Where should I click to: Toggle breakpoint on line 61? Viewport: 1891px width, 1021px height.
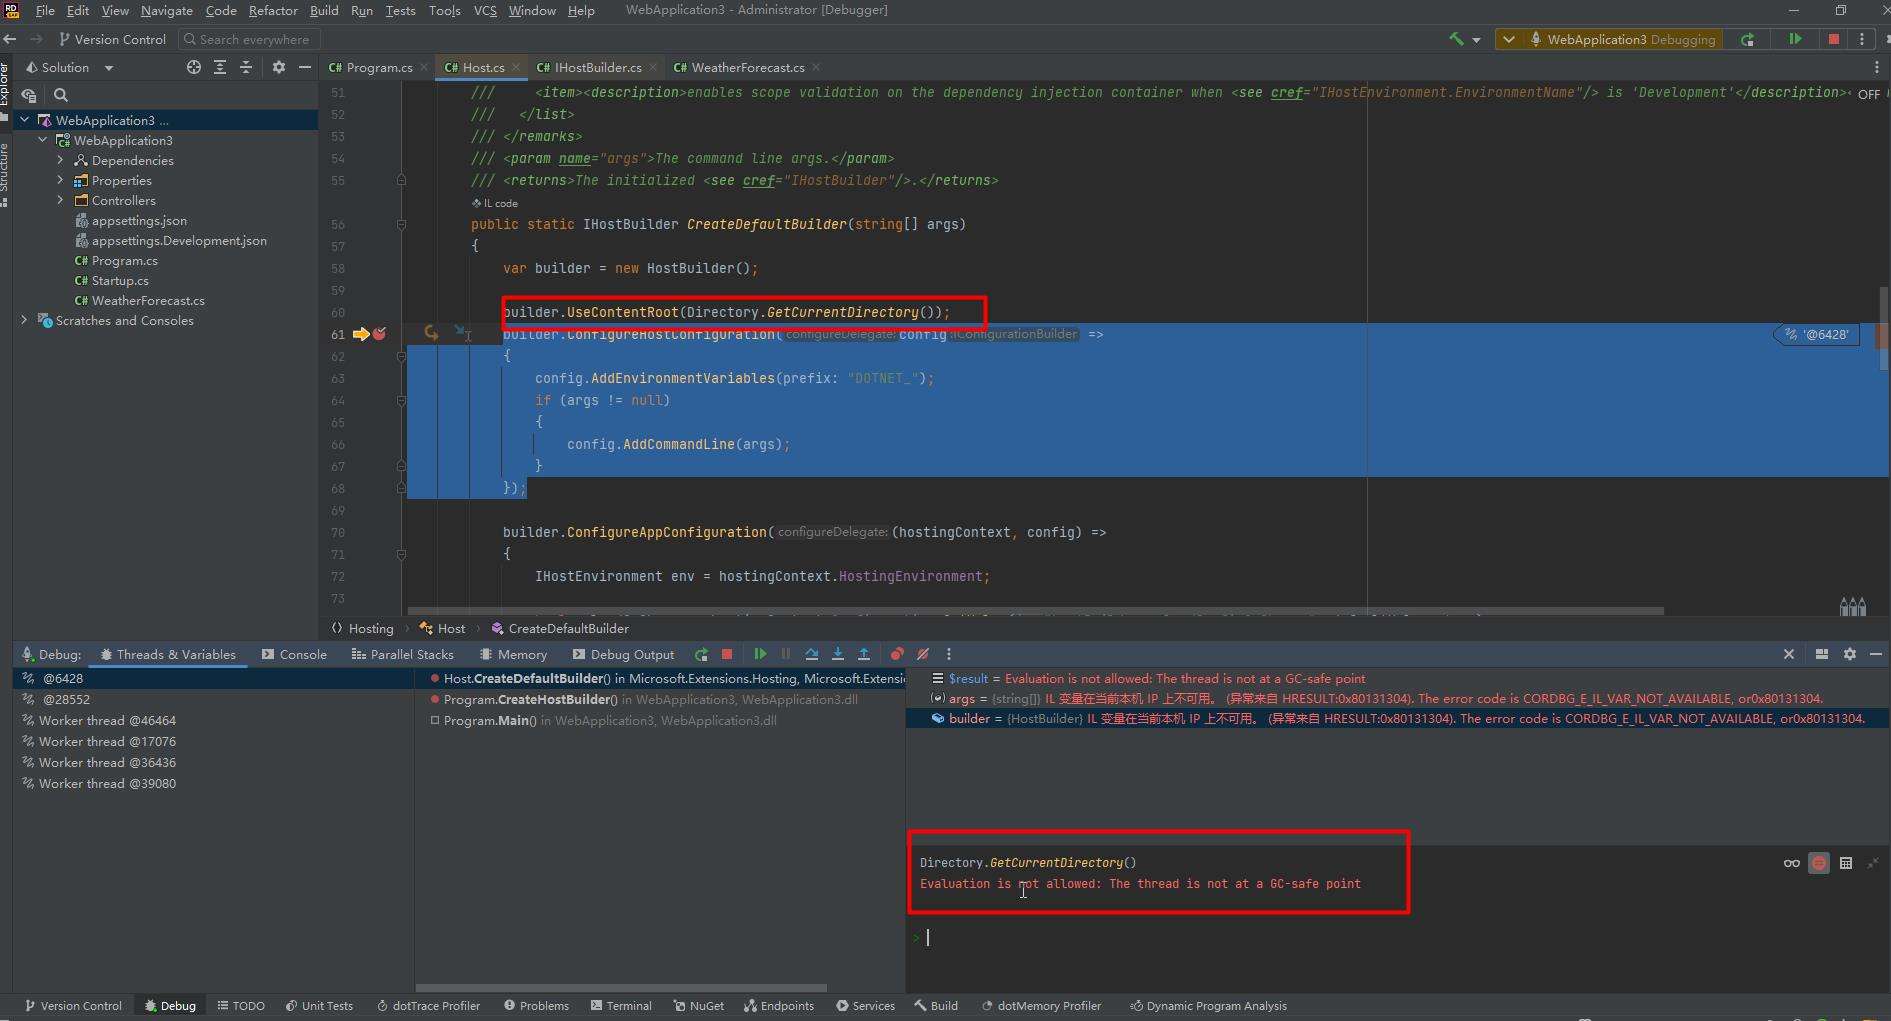380,334
